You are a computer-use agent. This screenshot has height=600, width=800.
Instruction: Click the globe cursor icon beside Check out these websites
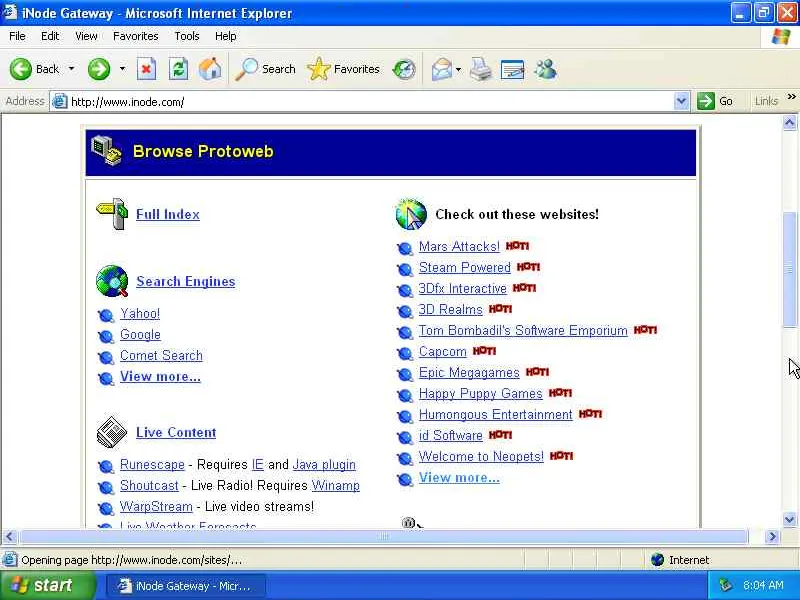click(x=411, y=214)
